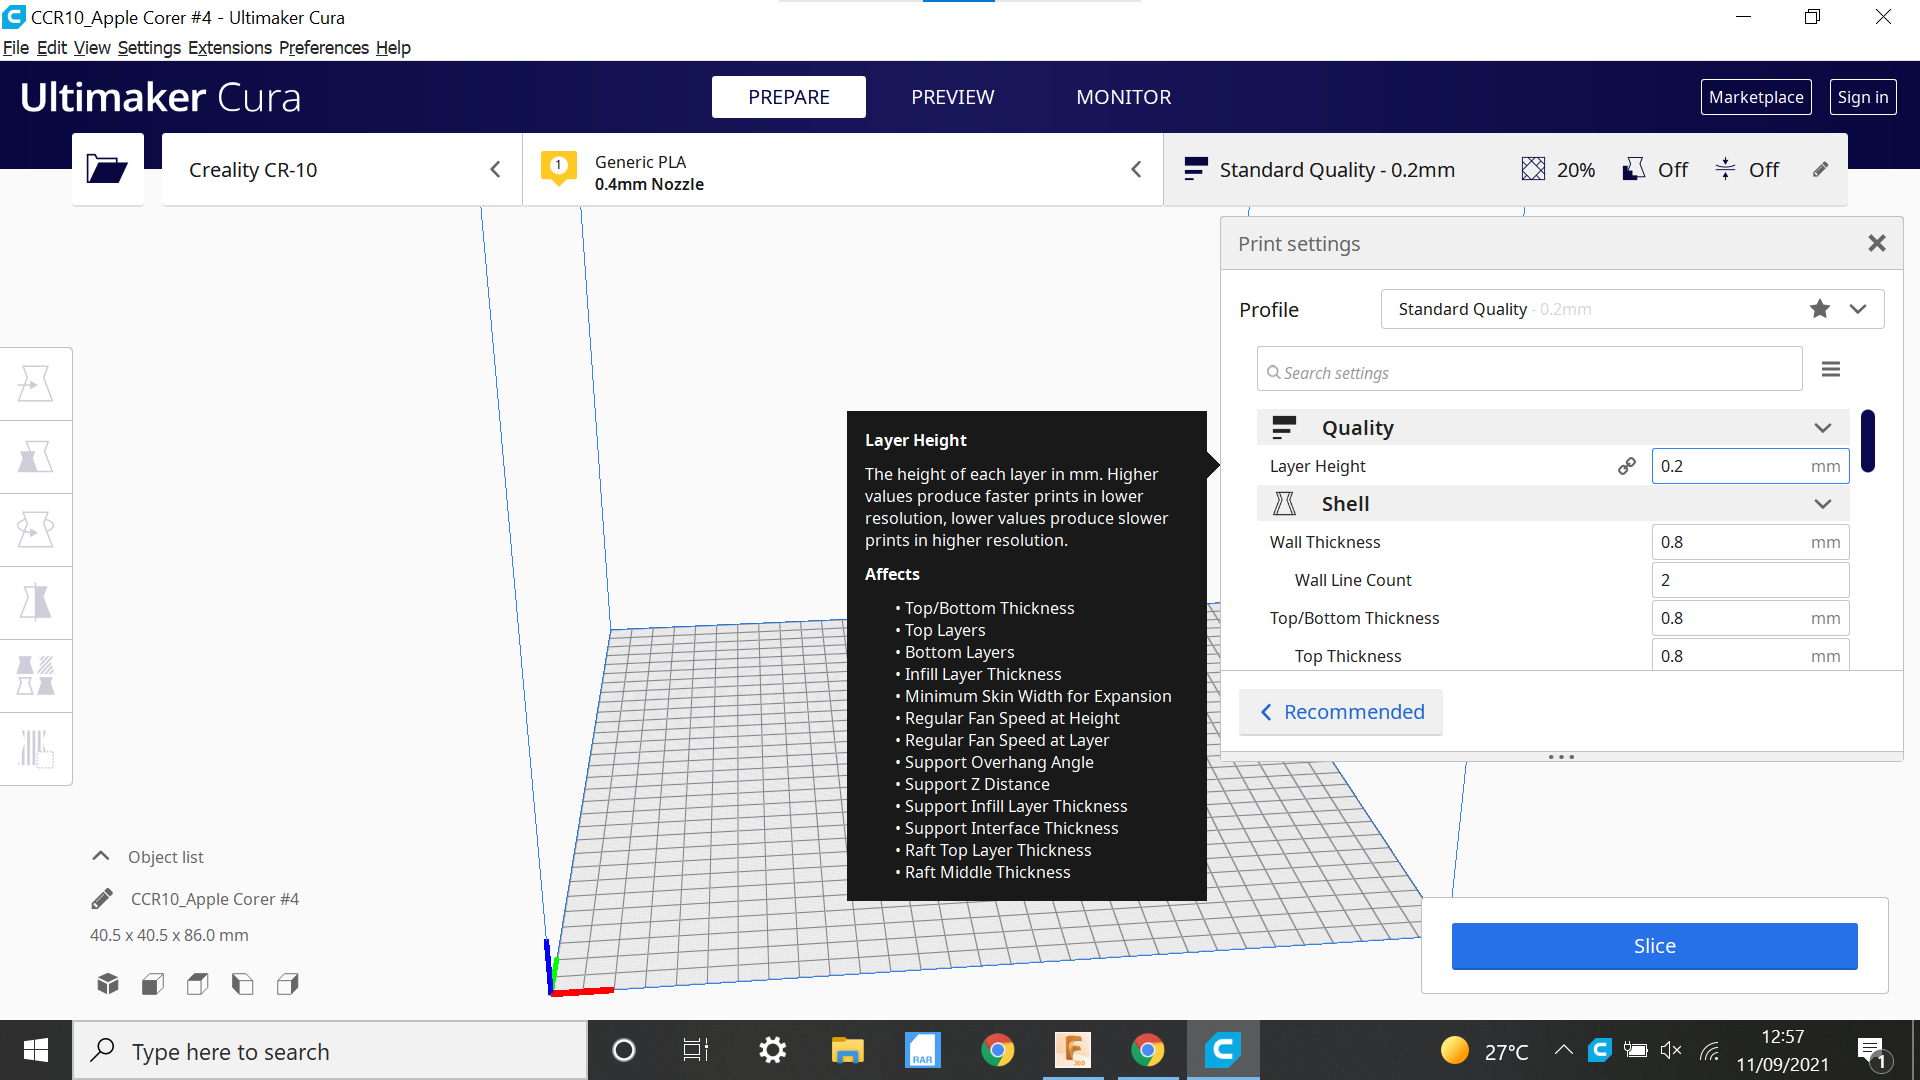The image size is (1920, 1080).
Task: Select the Mirror tool in left toolbar
Action: 36,603
